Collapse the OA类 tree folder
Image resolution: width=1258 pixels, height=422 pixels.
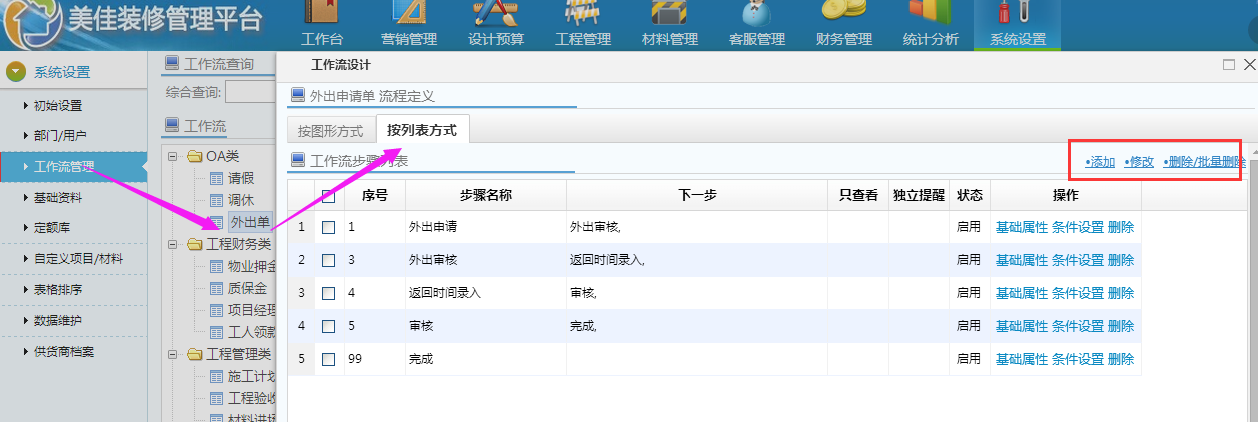coord(172,156)
